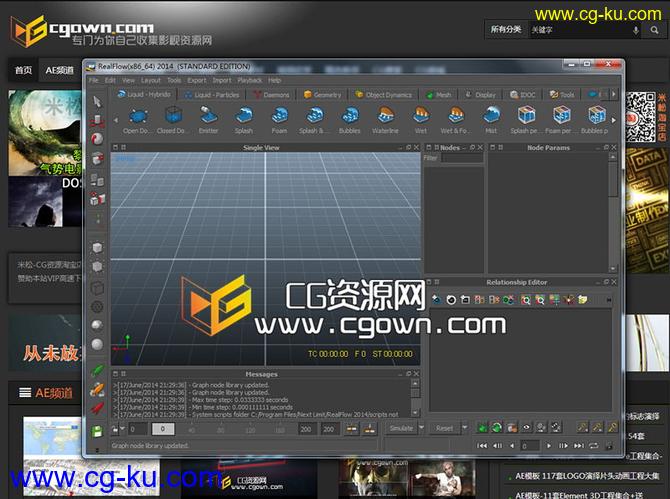Click the website search magnifier button

(x=654, y=30)
